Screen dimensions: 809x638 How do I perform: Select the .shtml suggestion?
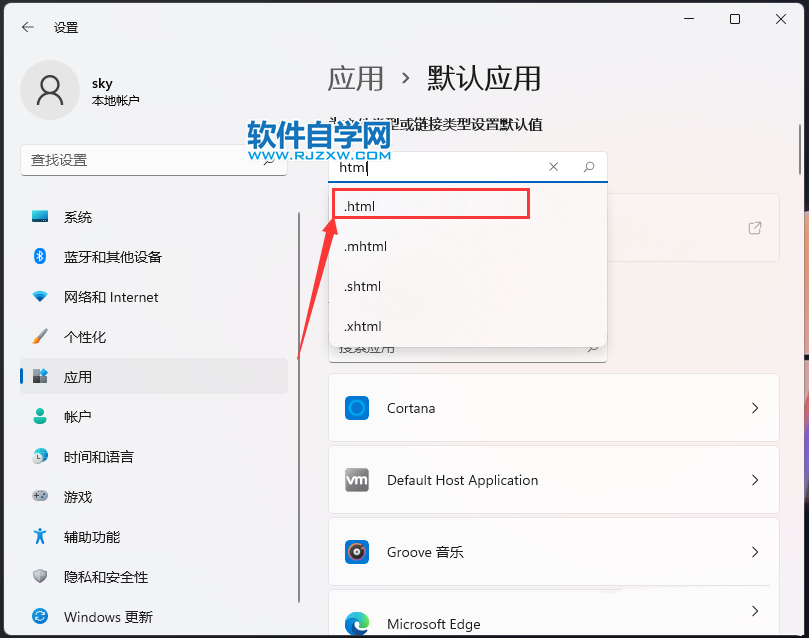point(467,286)
